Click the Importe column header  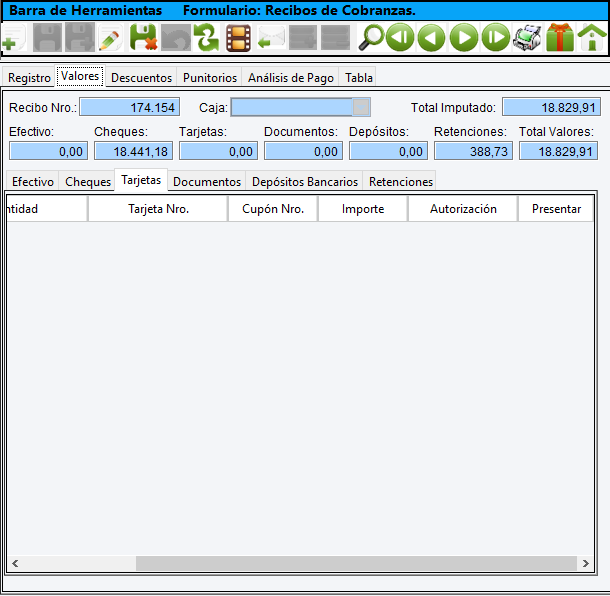[363, 209]
